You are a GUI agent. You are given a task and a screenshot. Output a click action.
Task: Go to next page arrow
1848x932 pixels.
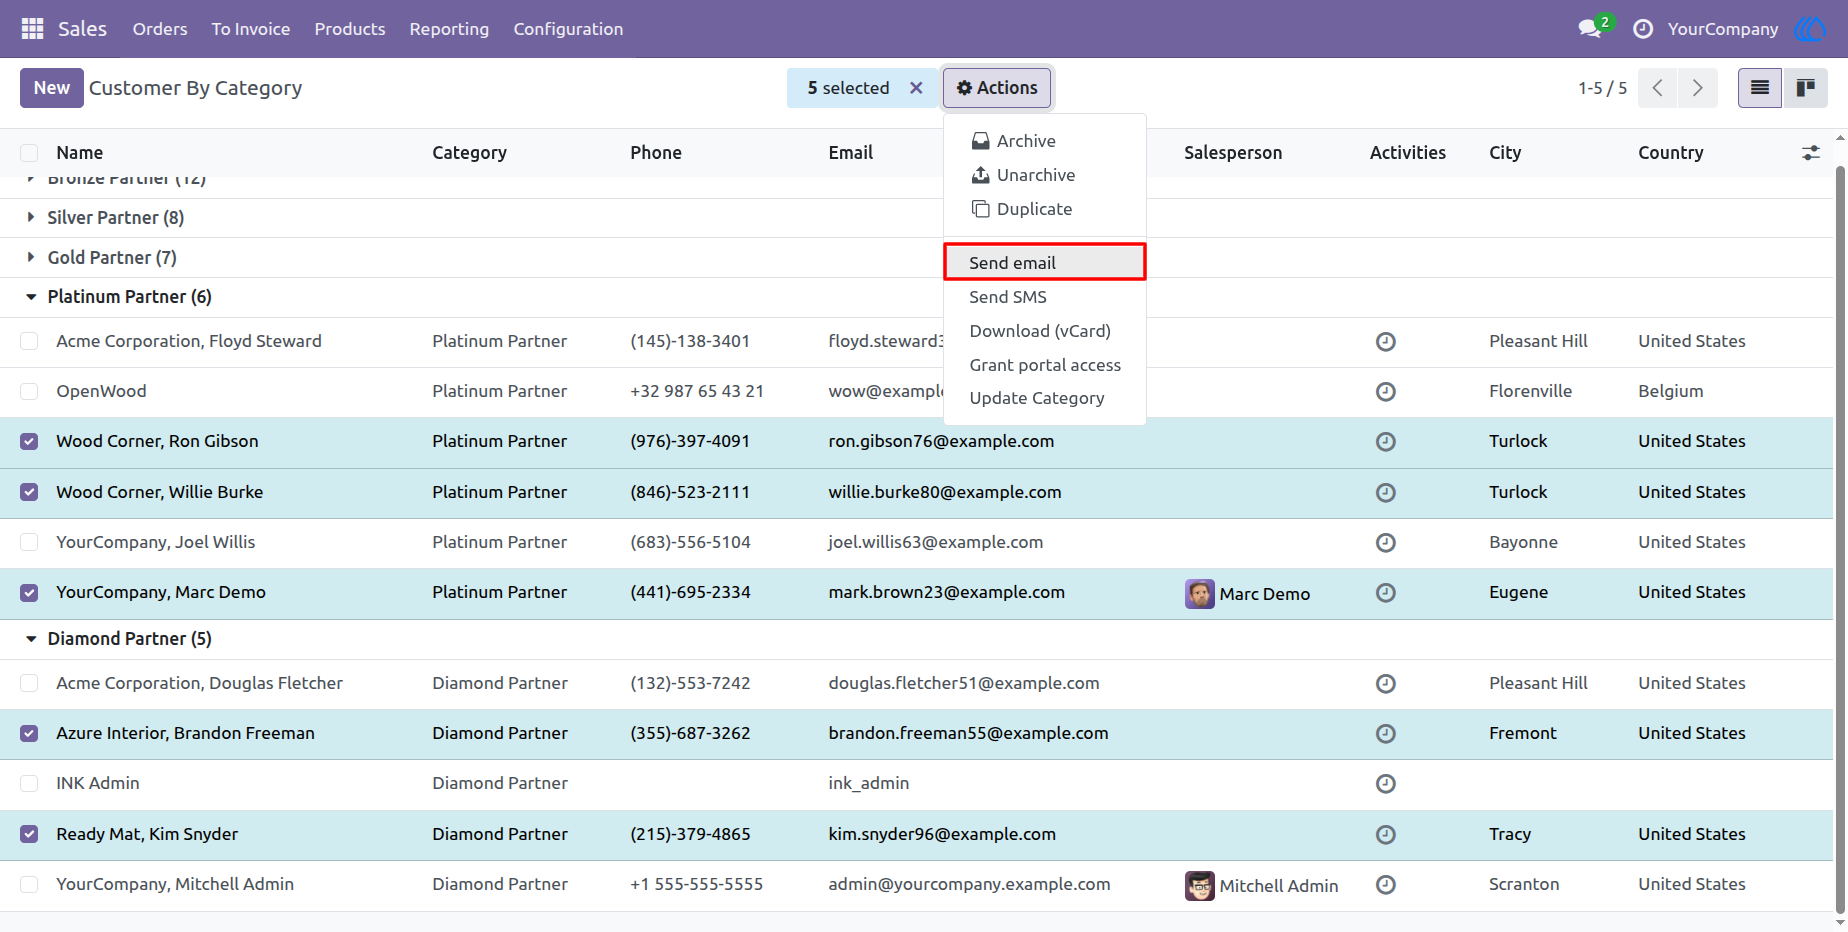(x=1697, y=88)
